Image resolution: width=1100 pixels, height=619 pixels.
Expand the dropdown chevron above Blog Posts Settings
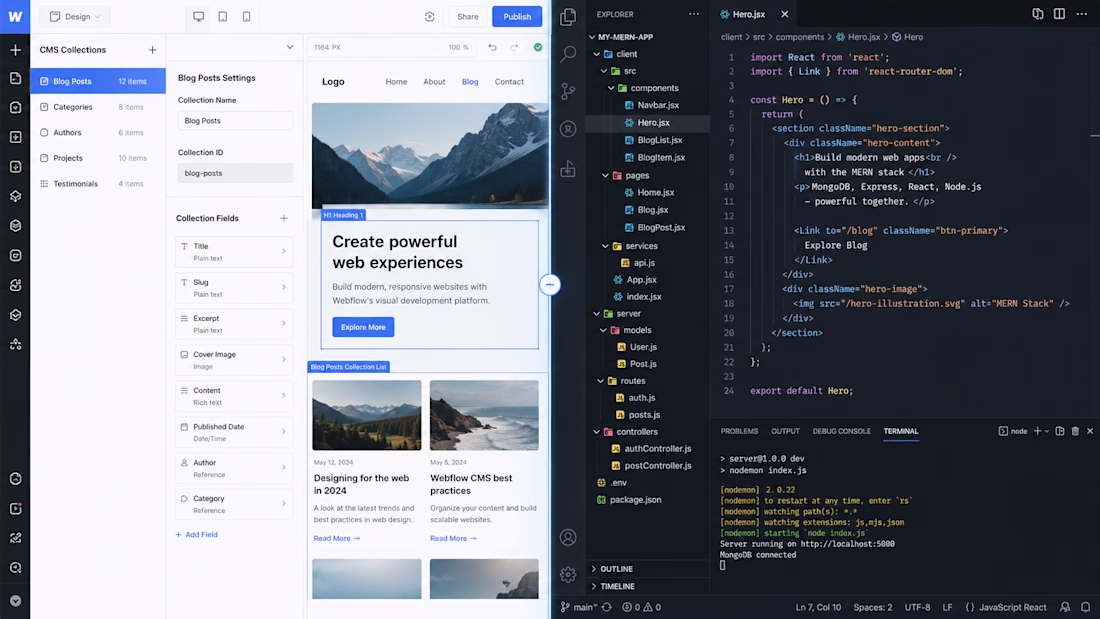coord(290,47)
